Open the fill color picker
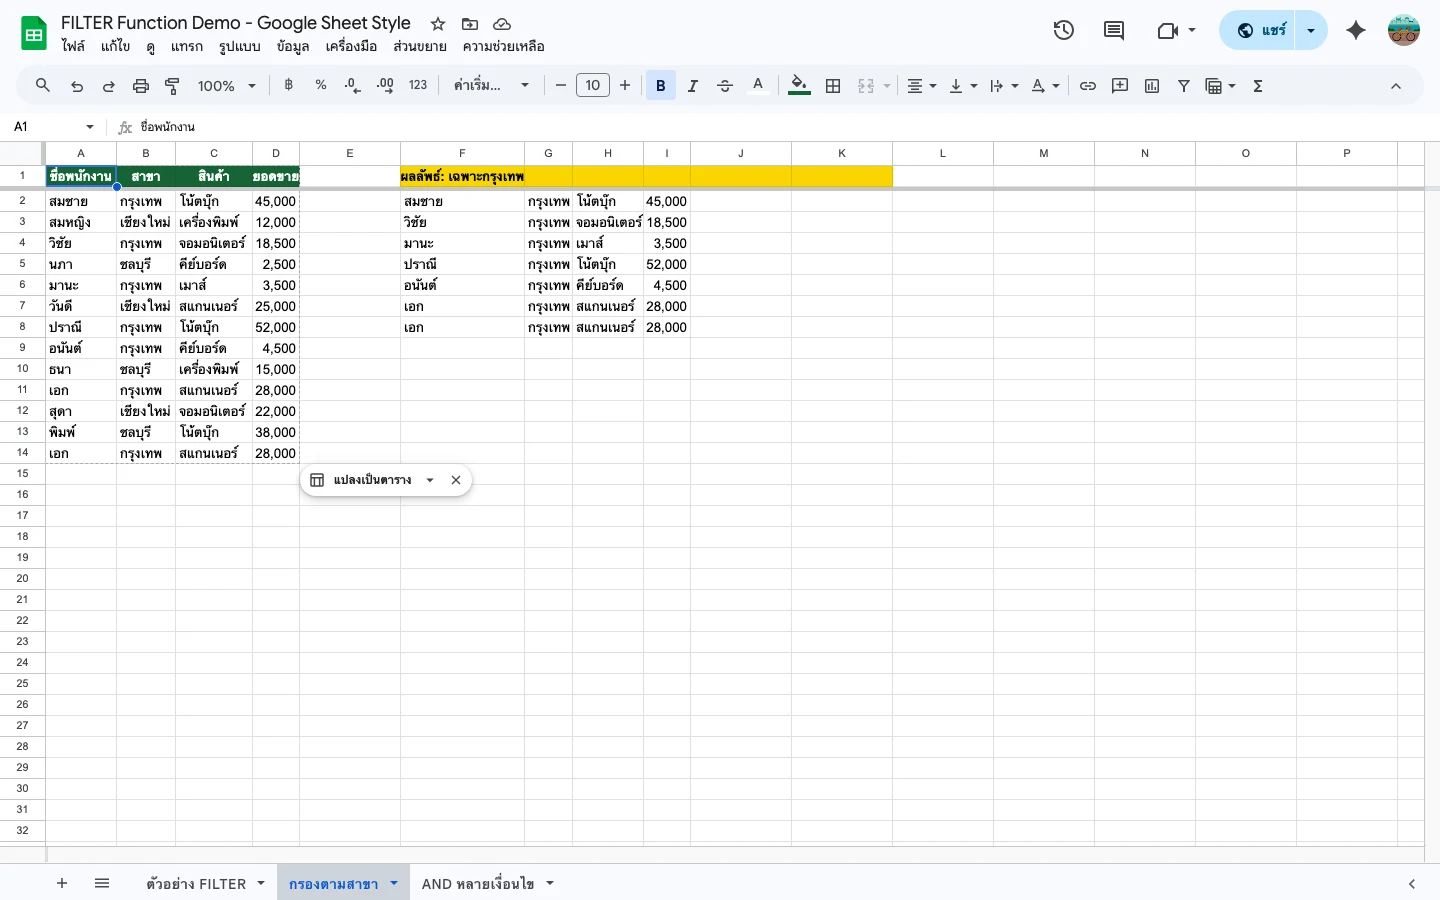 799,86
